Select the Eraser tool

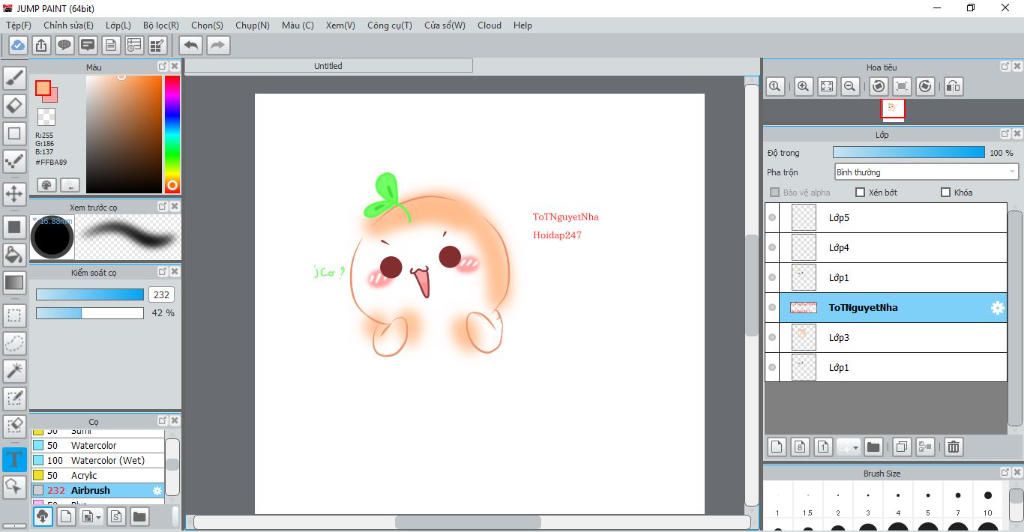point(14,106)
